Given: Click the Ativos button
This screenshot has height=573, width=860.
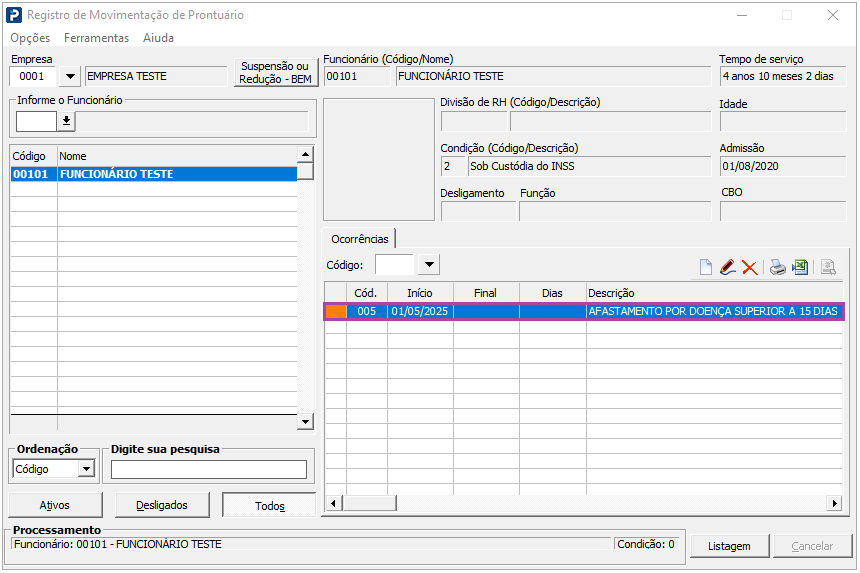Looking at the screenshot, I should click(x=55, y=505).
